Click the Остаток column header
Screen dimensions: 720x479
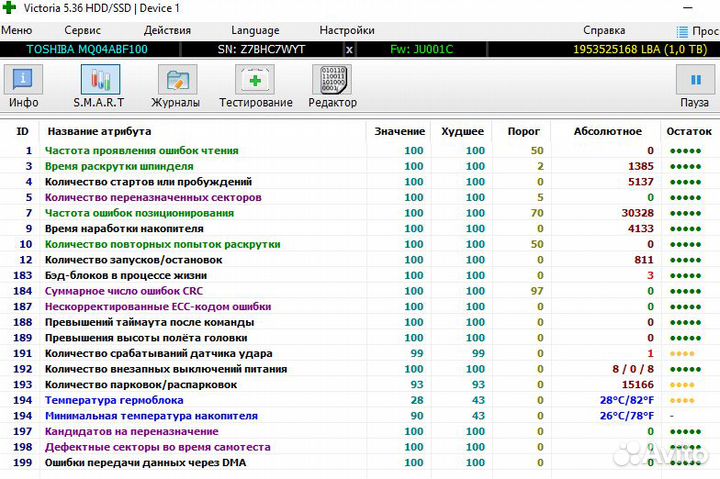pyautogui.click(x=689, y=131)
